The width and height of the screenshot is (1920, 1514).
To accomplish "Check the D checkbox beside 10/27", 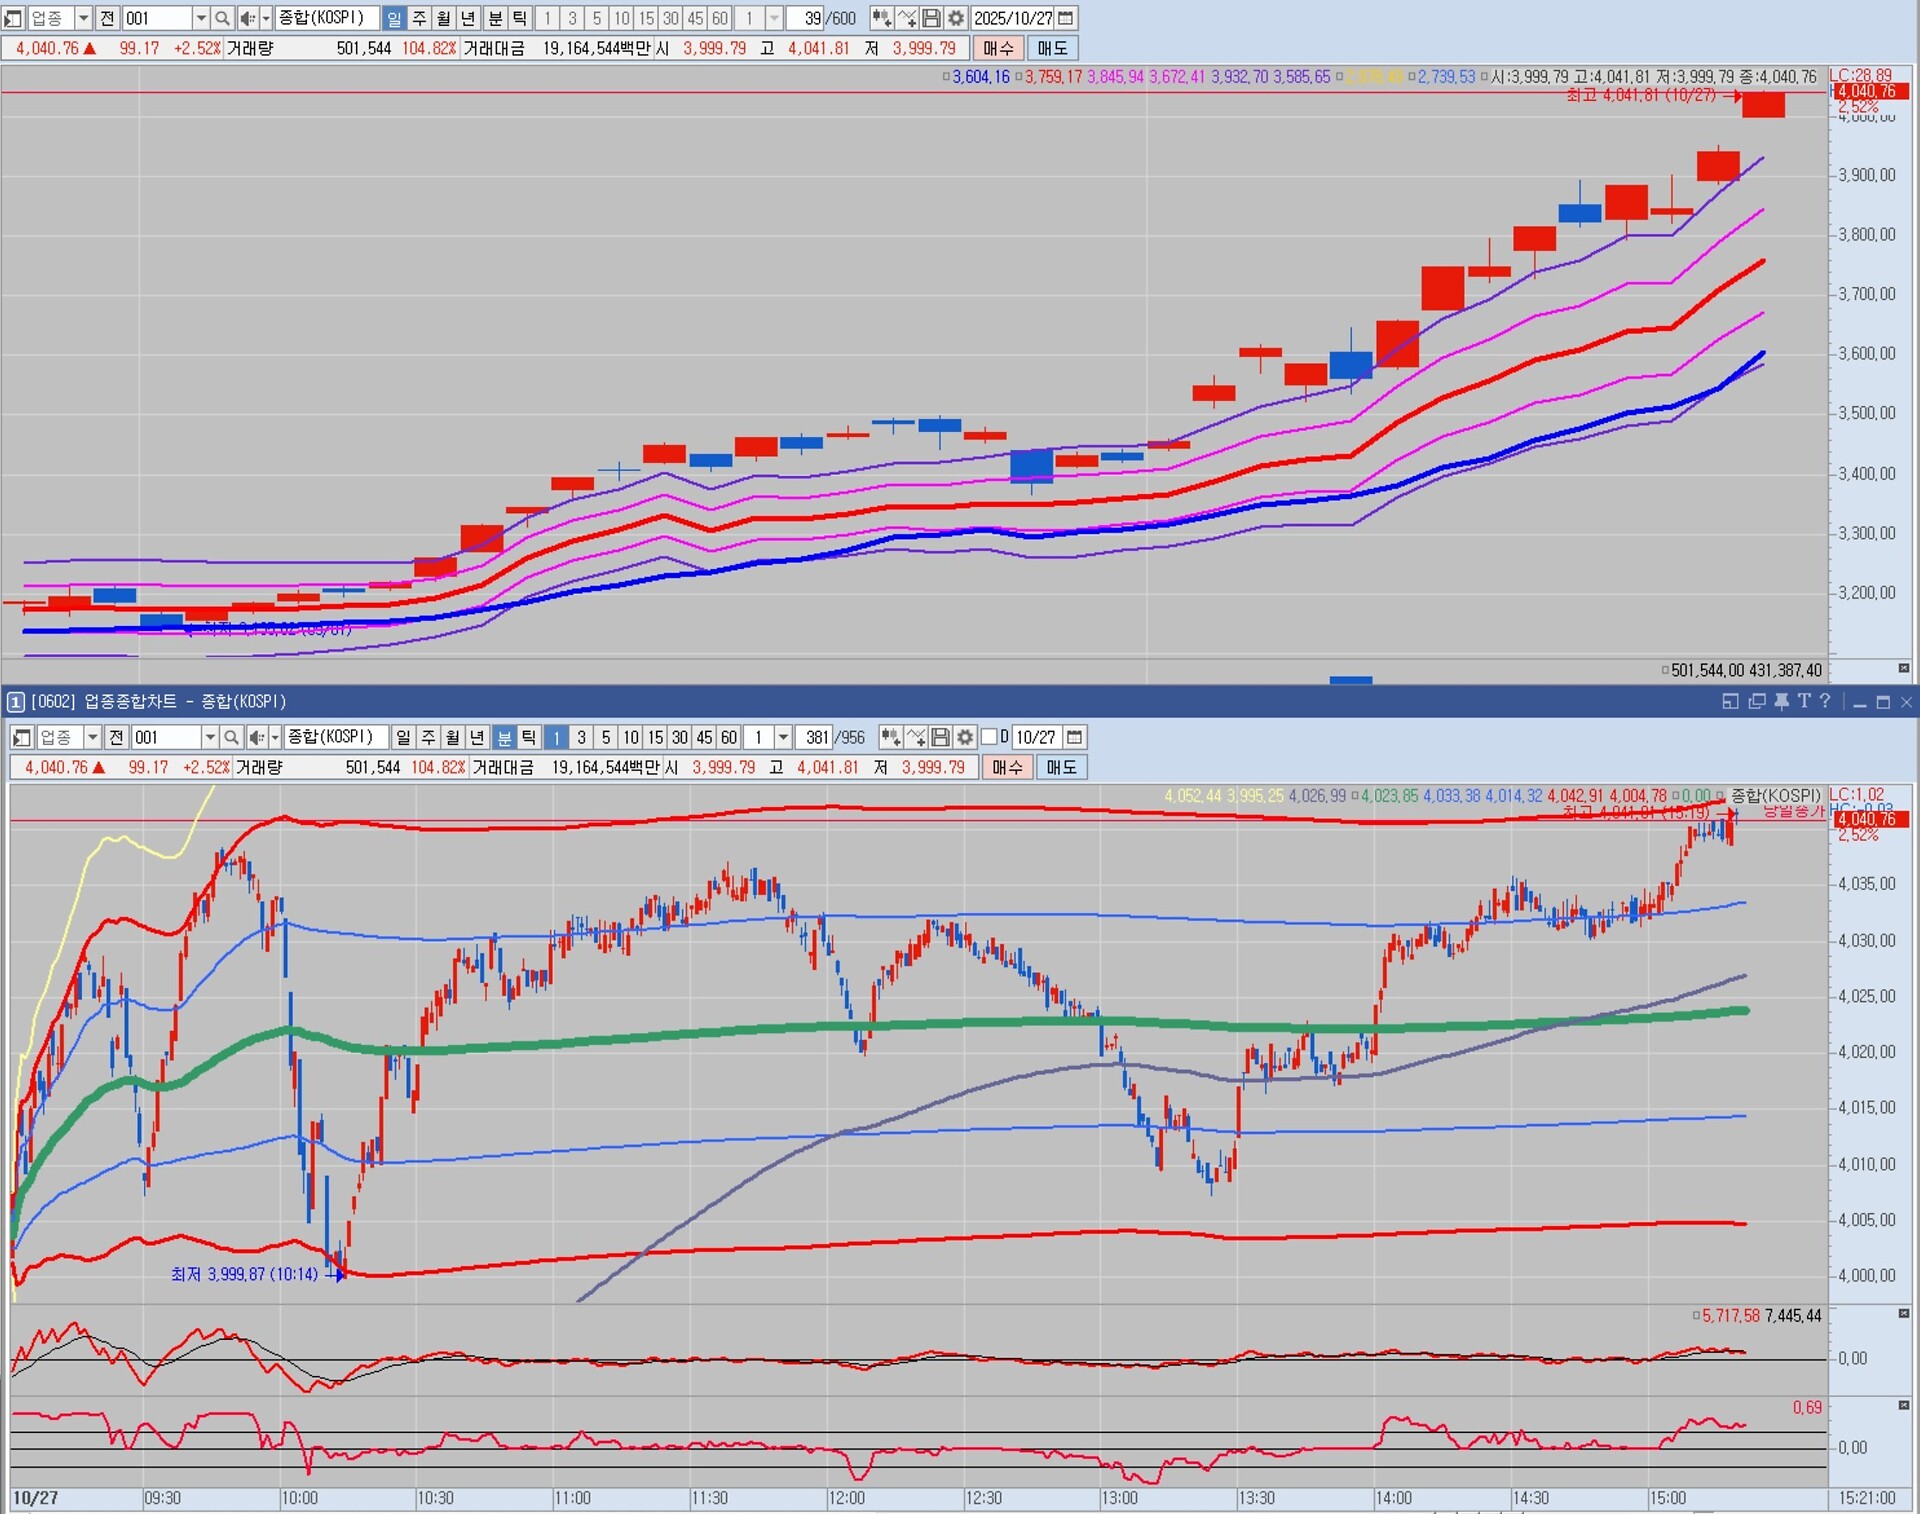I will pos(989,737).
